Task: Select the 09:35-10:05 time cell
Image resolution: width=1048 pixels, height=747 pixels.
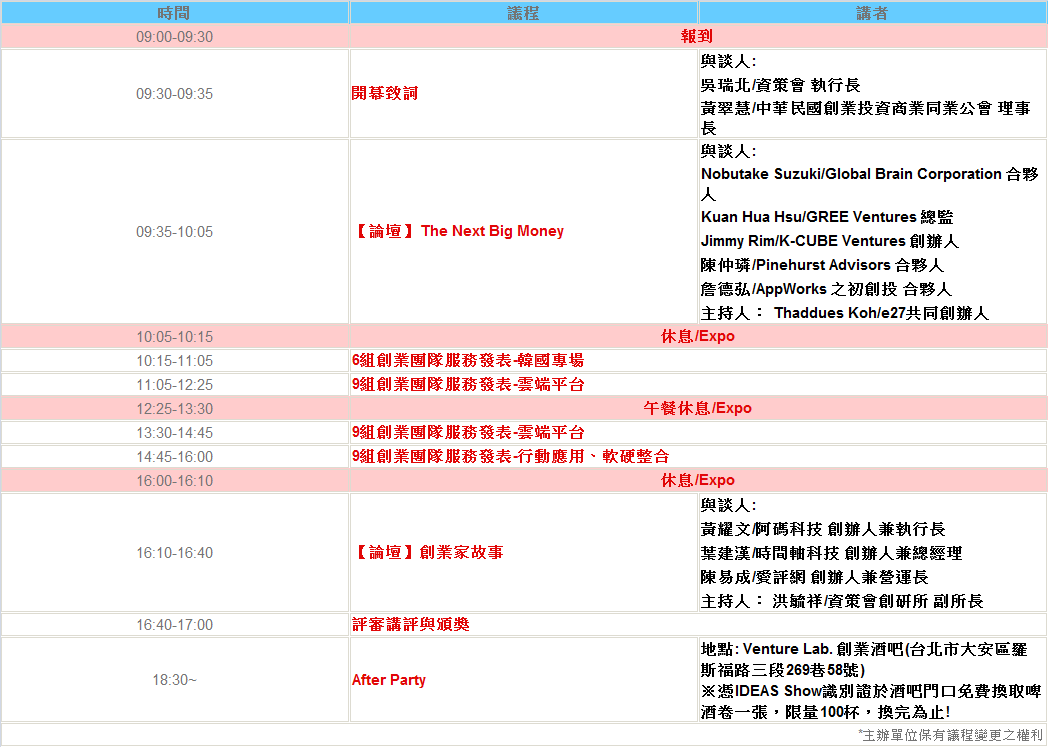Action: tap(174, 231)
